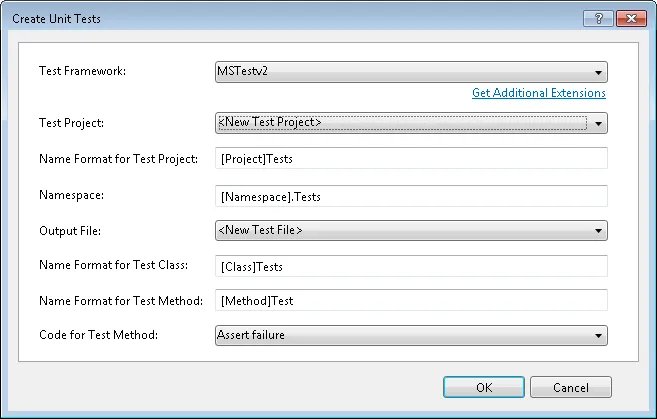Click the Test Framework label text

tap(81, 72)
